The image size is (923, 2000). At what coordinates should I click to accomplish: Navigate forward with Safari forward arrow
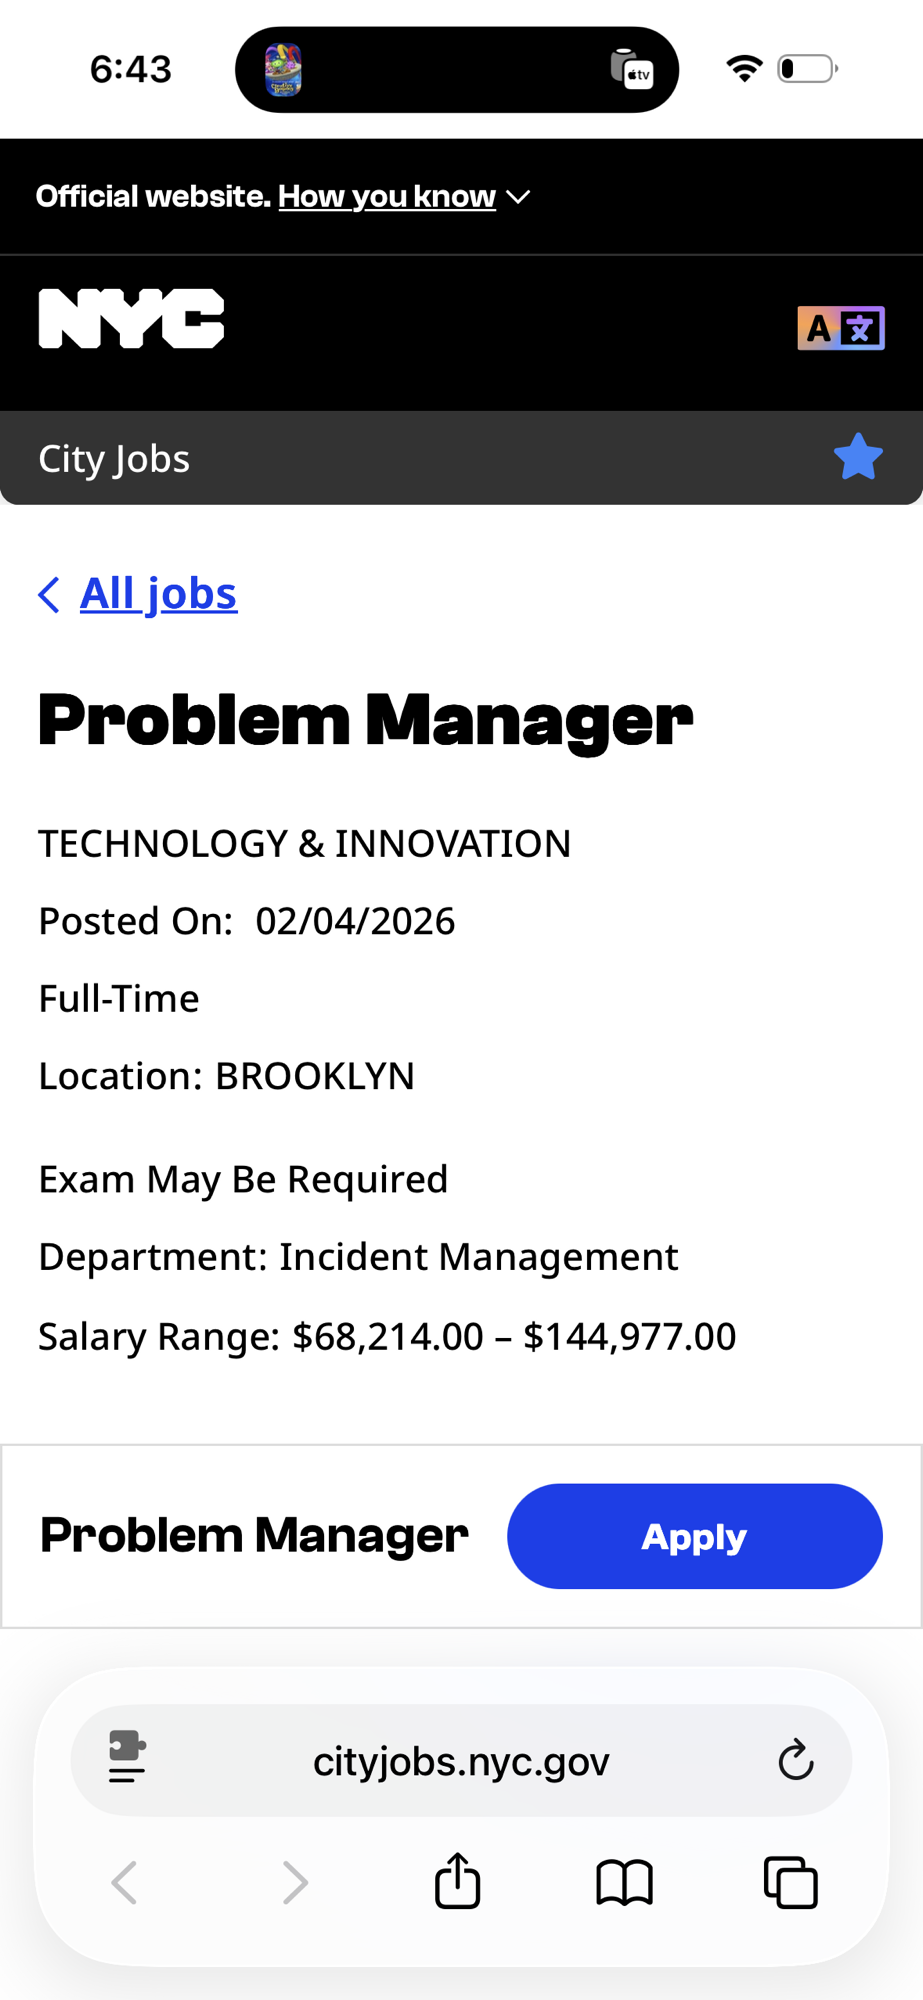(294, 1883)
